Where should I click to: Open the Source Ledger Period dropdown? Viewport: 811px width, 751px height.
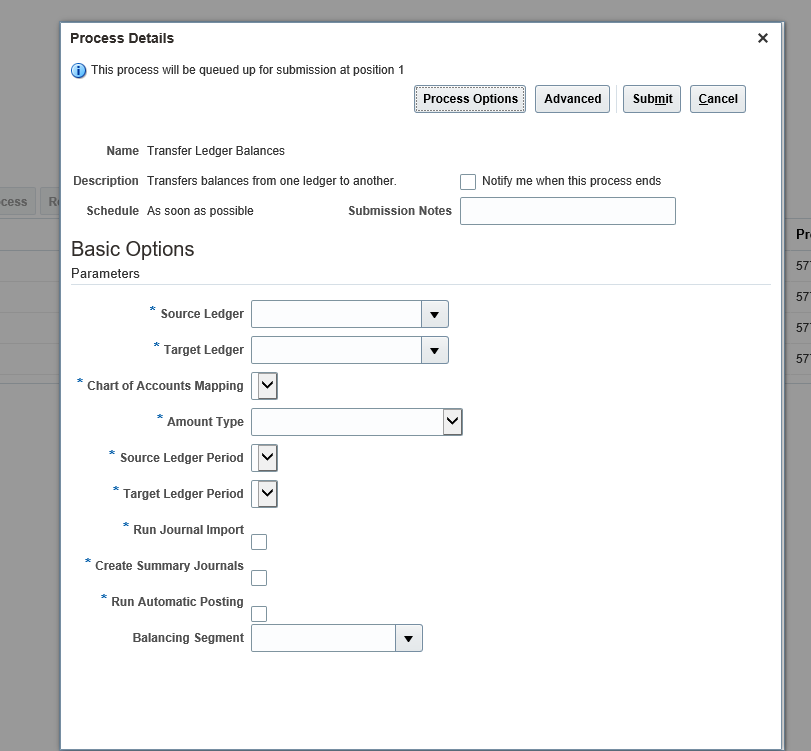click(x=265, y=458)
